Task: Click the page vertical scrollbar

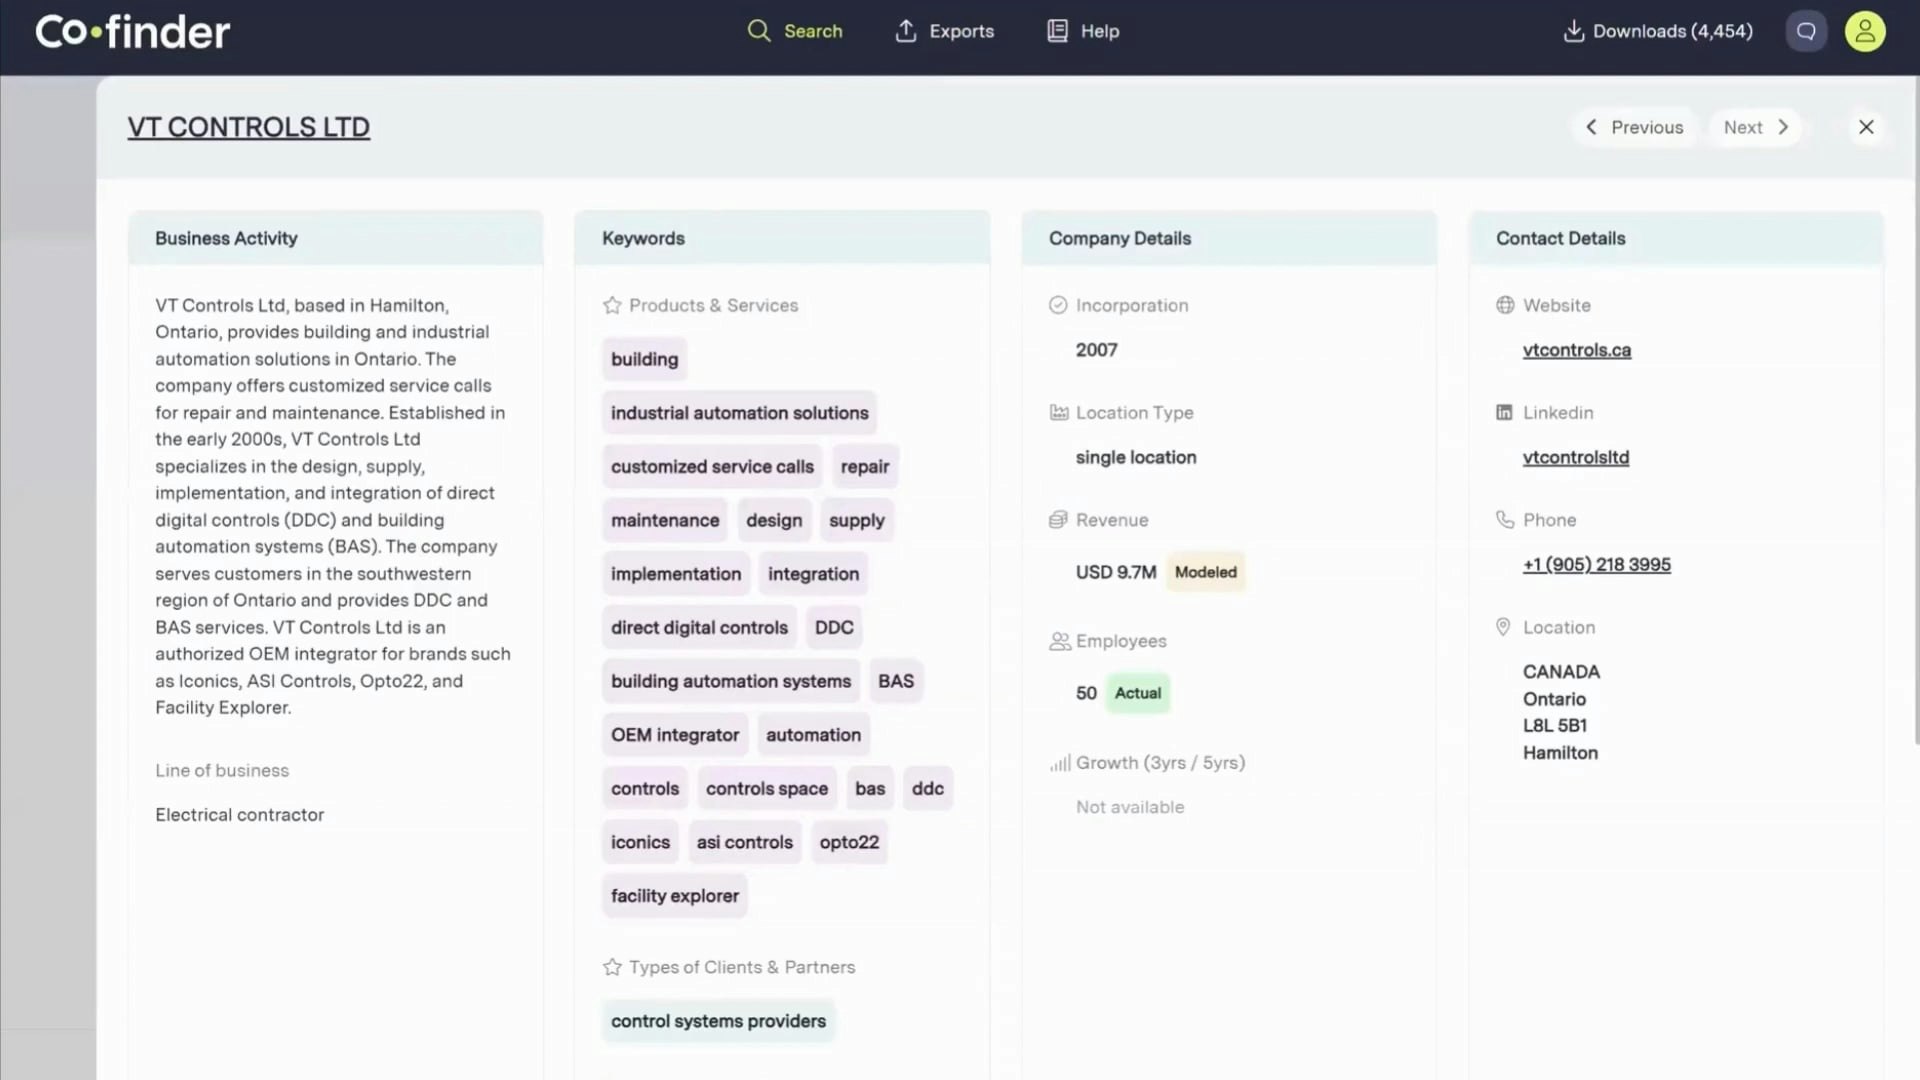Action: click(1916, 410)
